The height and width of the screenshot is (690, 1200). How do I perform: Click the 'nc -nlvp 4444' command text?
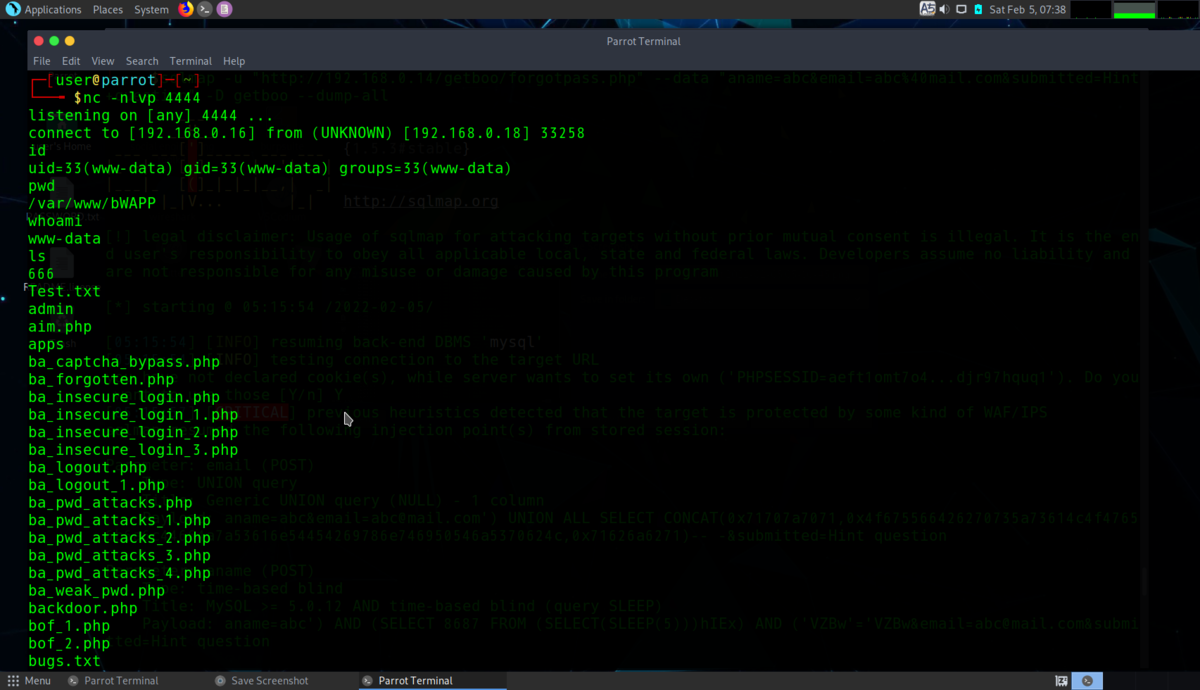(x=142, y=98)
